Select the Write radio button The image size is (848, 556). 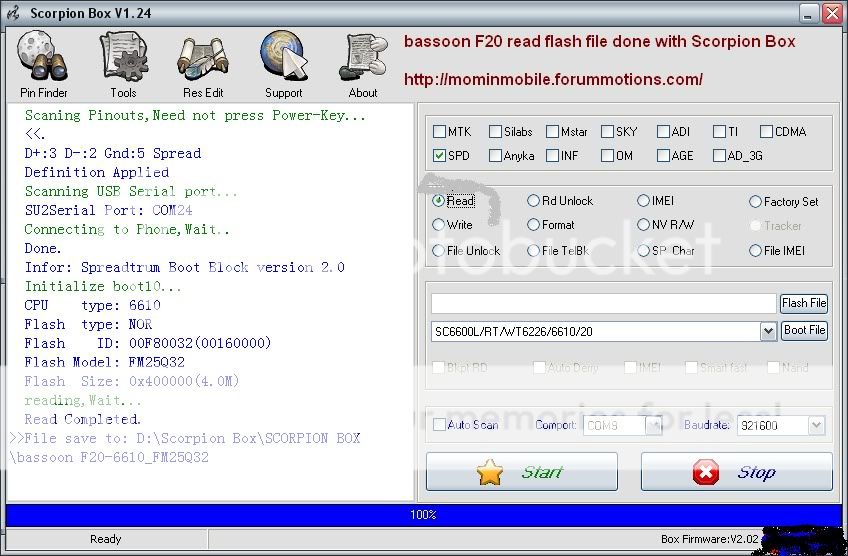click(x=438, y=224)
